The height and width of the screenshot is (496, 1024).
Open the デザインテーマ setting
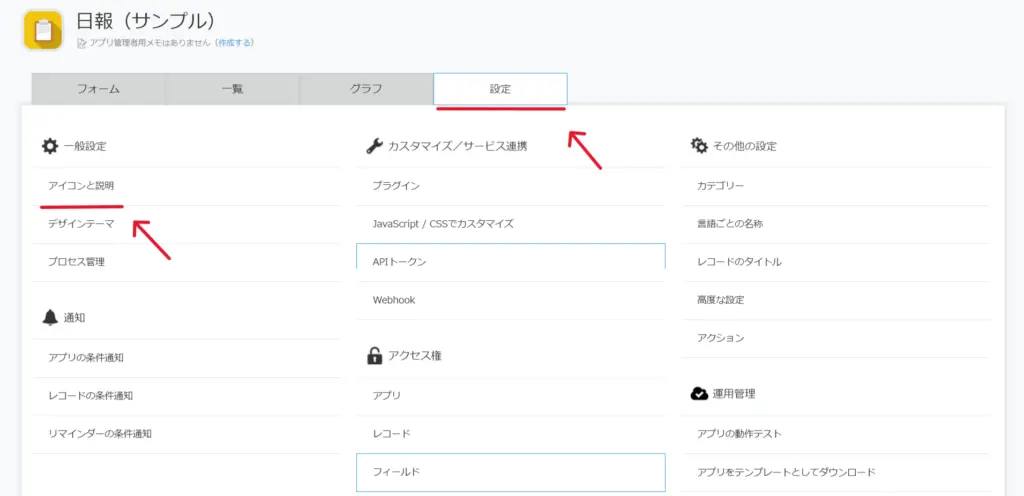click(x=81, y=224)
